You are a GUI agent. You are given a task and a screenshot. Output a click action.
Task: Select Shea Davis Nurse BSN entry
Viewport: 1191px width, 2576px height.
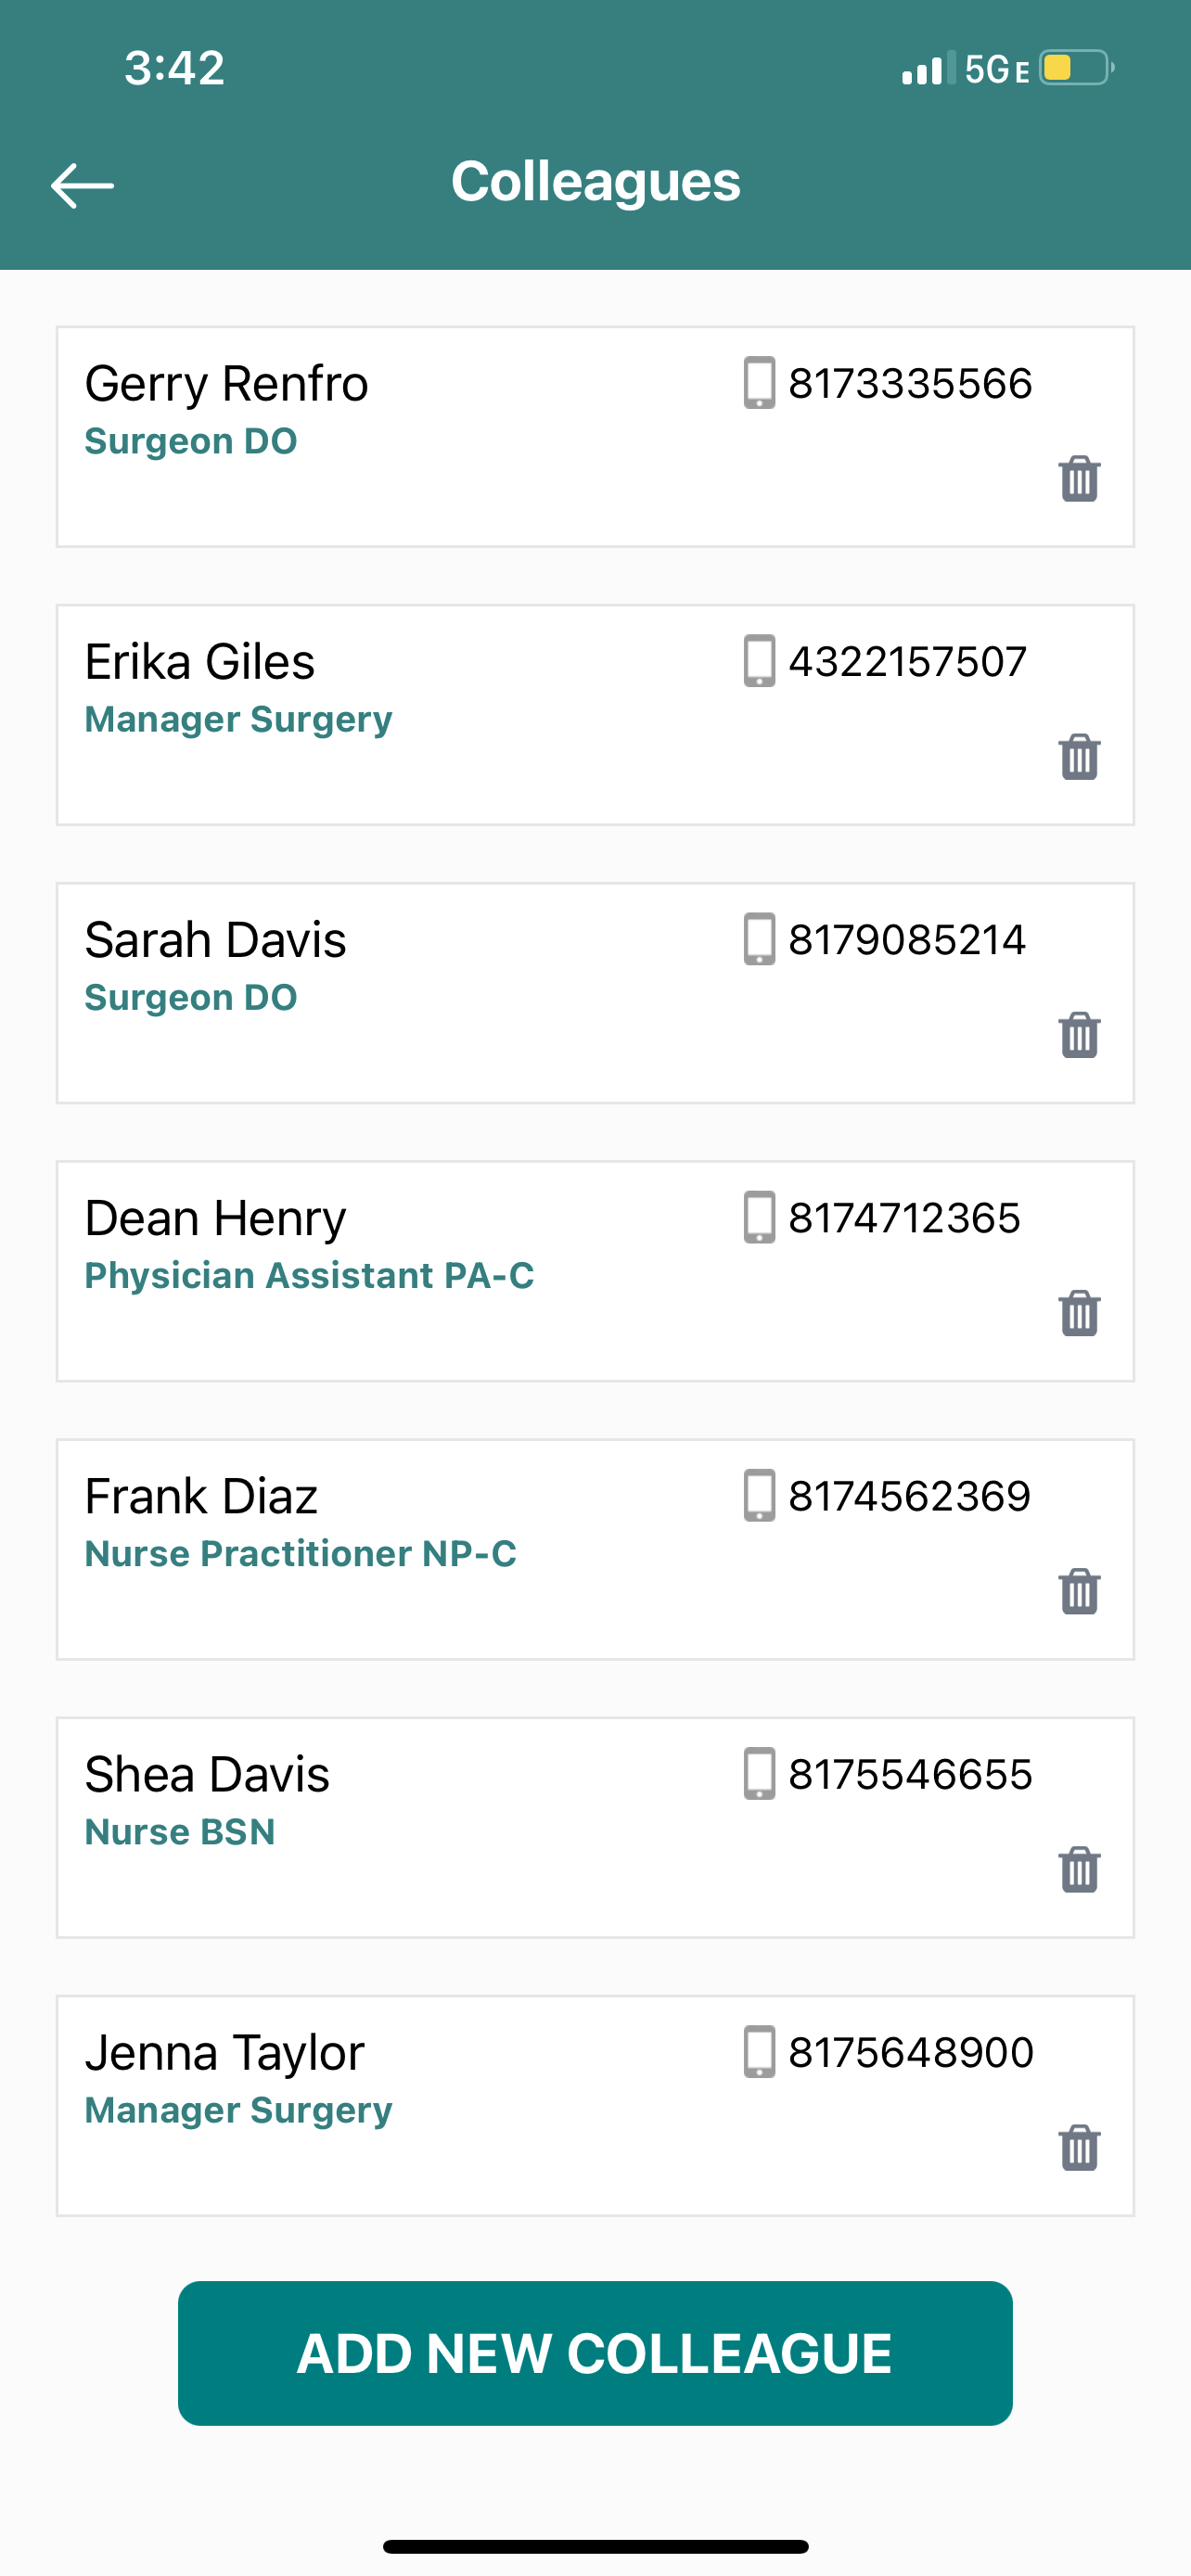pos(595,1827)
